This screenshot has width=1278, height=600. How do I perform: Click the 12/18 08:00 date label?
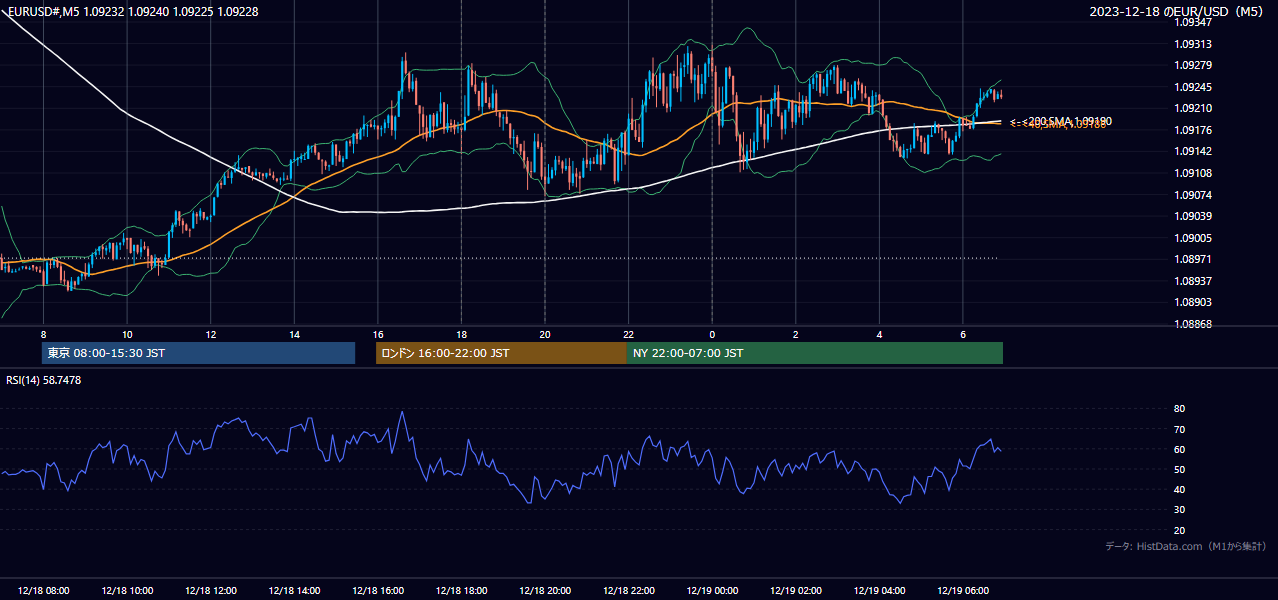[x=43, y=591]
